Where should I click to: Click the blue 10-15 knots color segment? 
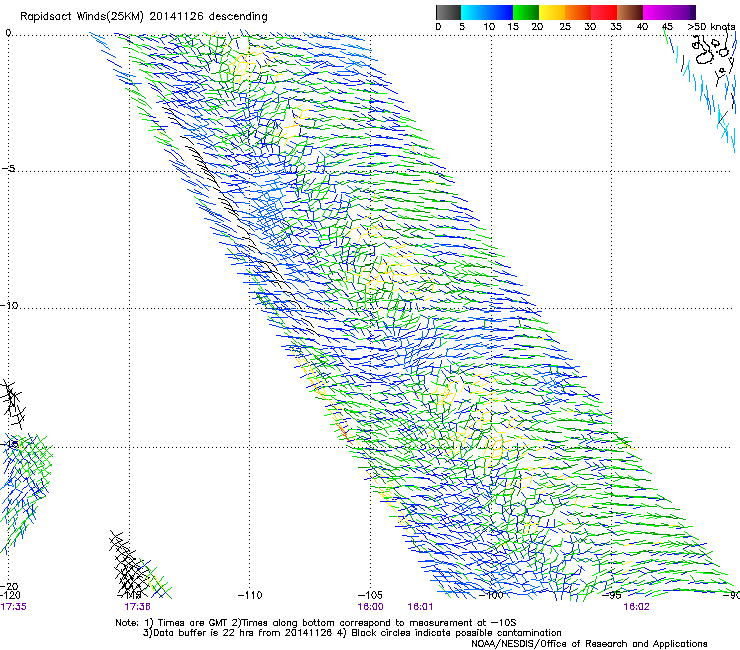coord(500,12)
